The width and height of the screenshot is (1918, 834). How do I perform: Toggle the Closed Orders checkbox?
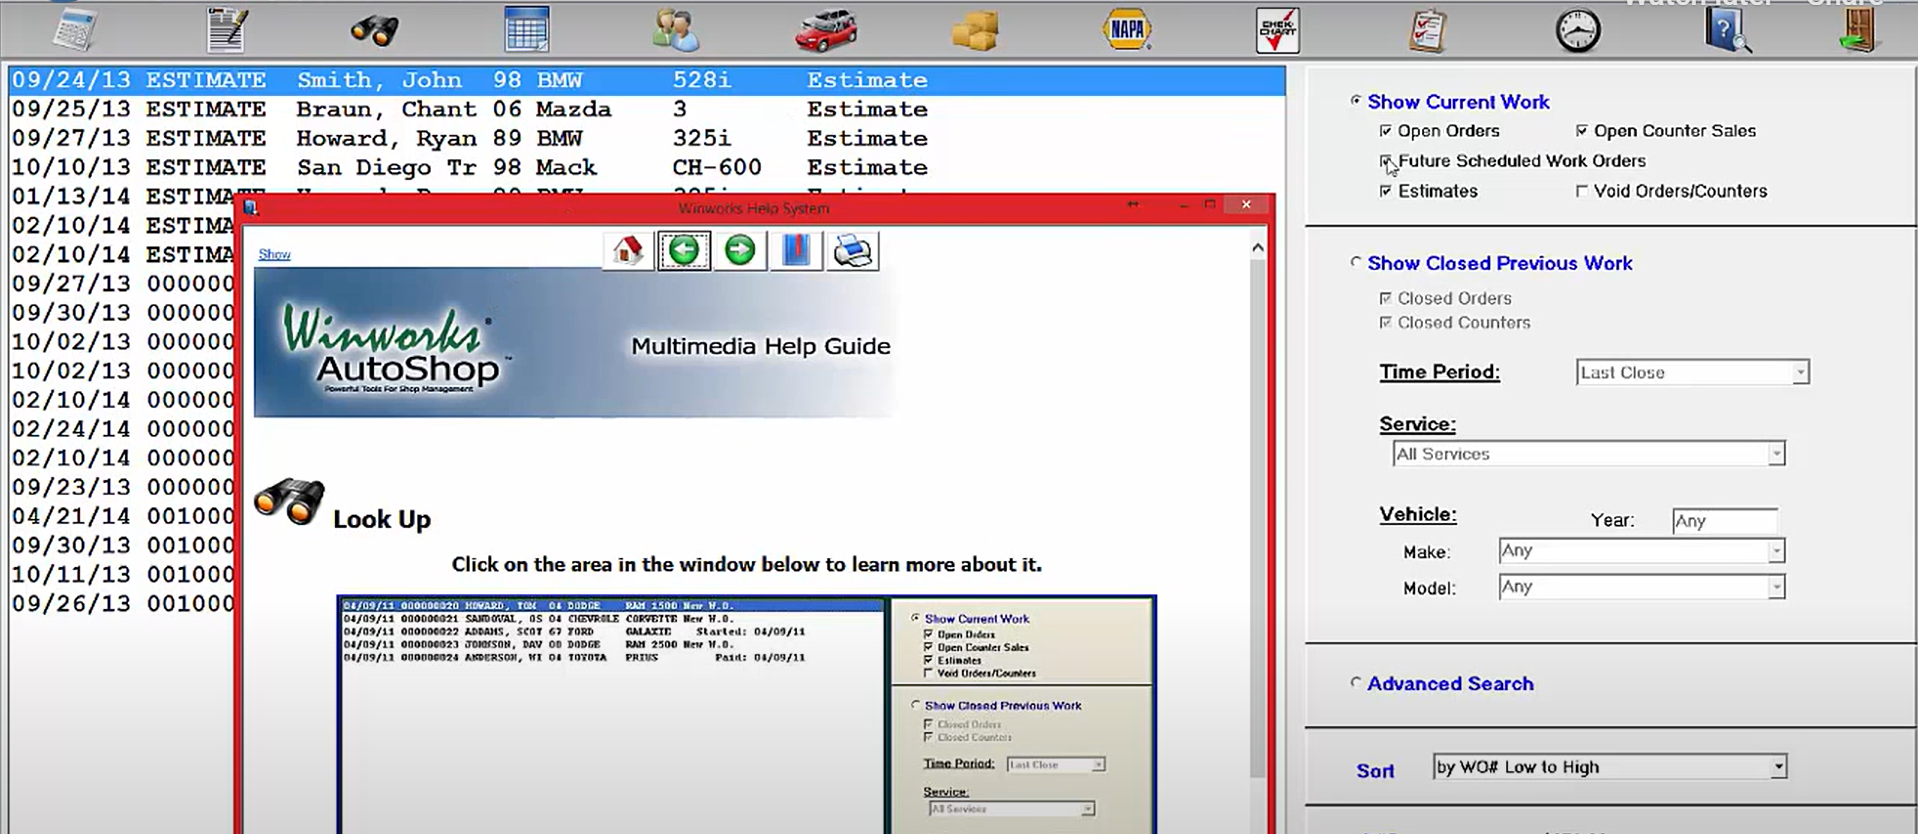click(1385, 298)
